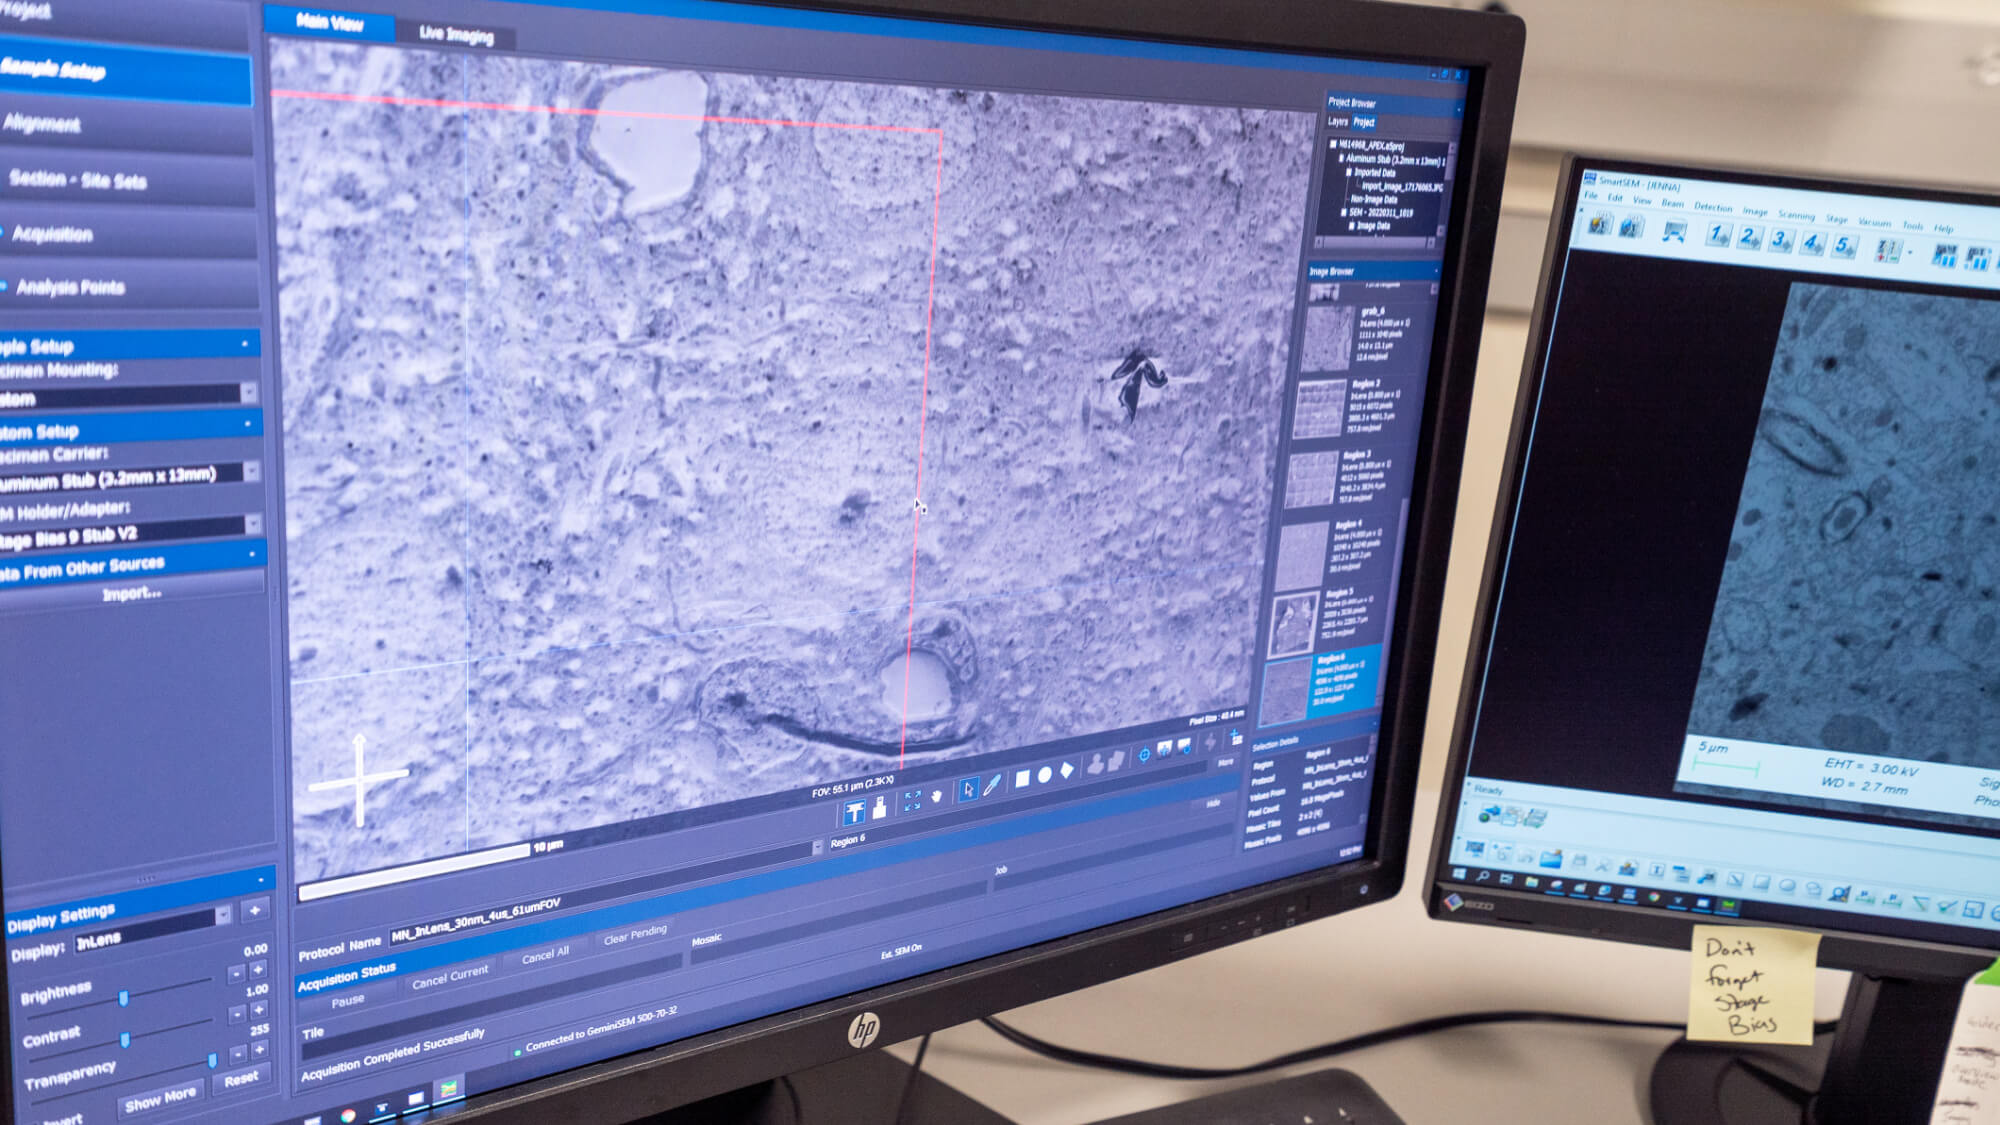Click the crosshair stage-centering icon
The width and height of the screenshot is (2000, 1125).
[1145, 755]
